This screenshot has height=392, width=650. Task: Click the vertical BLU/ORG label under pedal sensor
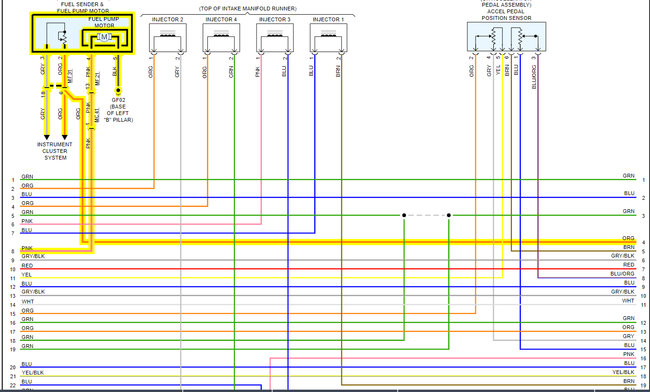[534, 77]
